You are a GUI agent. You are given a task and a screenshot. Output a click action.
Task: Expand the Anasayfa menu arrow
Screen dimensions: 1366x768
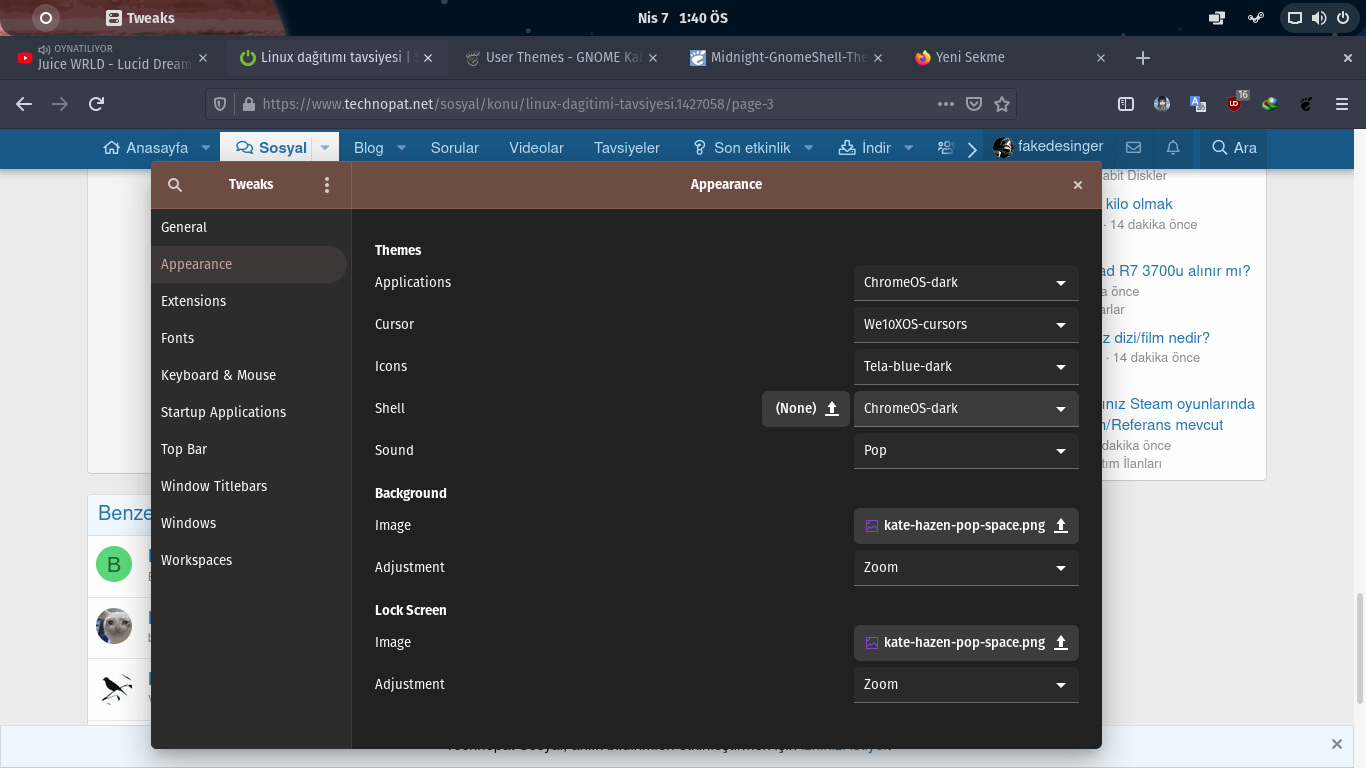[205, 148]
